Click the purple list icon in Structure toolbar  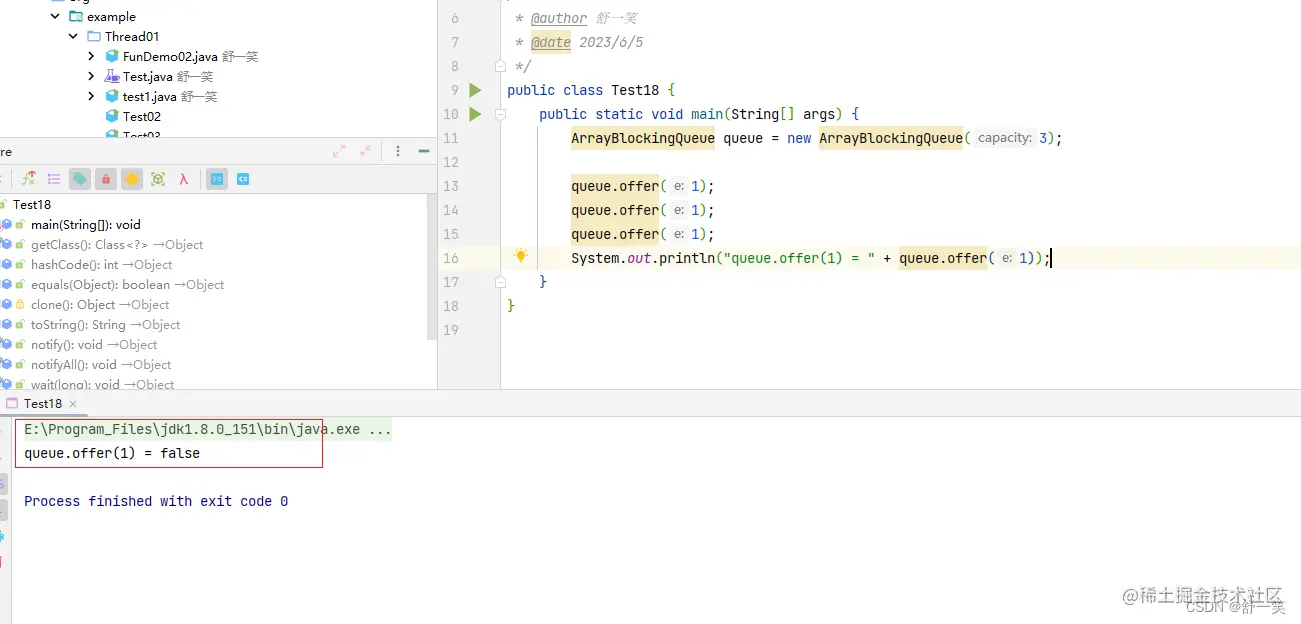coord(54,179)
